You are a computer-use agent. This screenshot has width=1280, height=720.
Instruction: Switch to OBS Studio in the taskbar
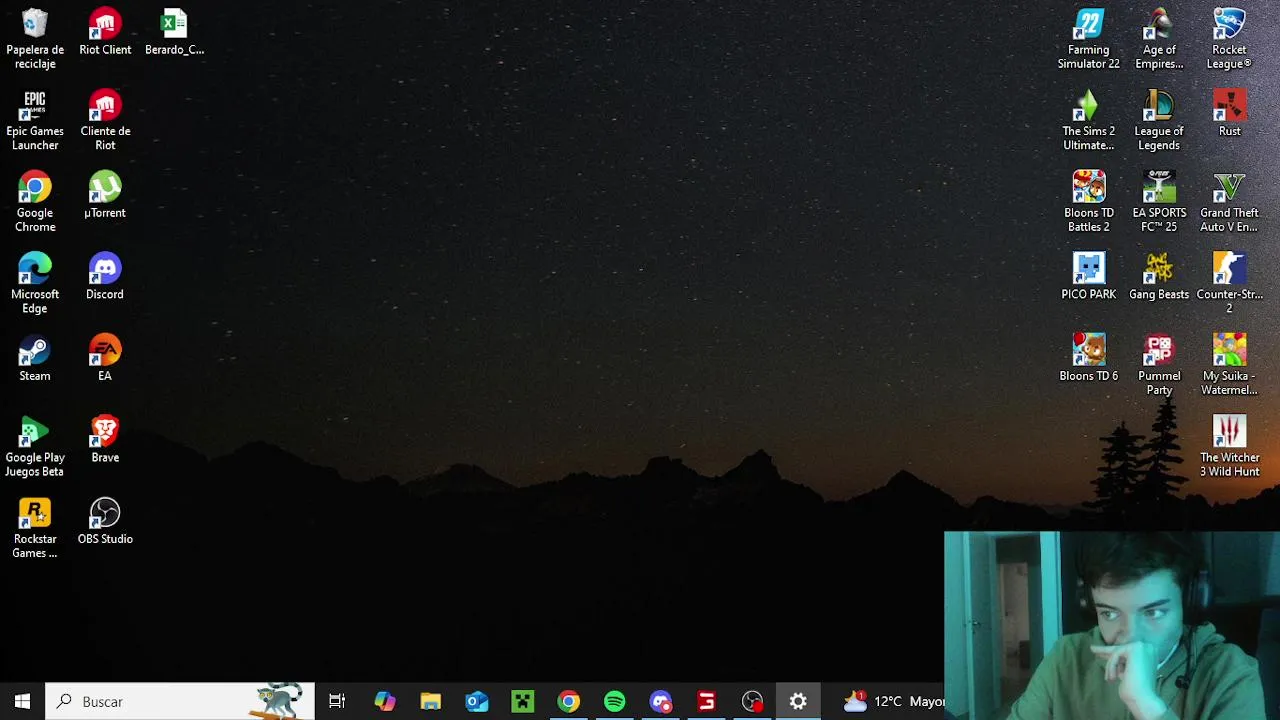pos(753,702)
